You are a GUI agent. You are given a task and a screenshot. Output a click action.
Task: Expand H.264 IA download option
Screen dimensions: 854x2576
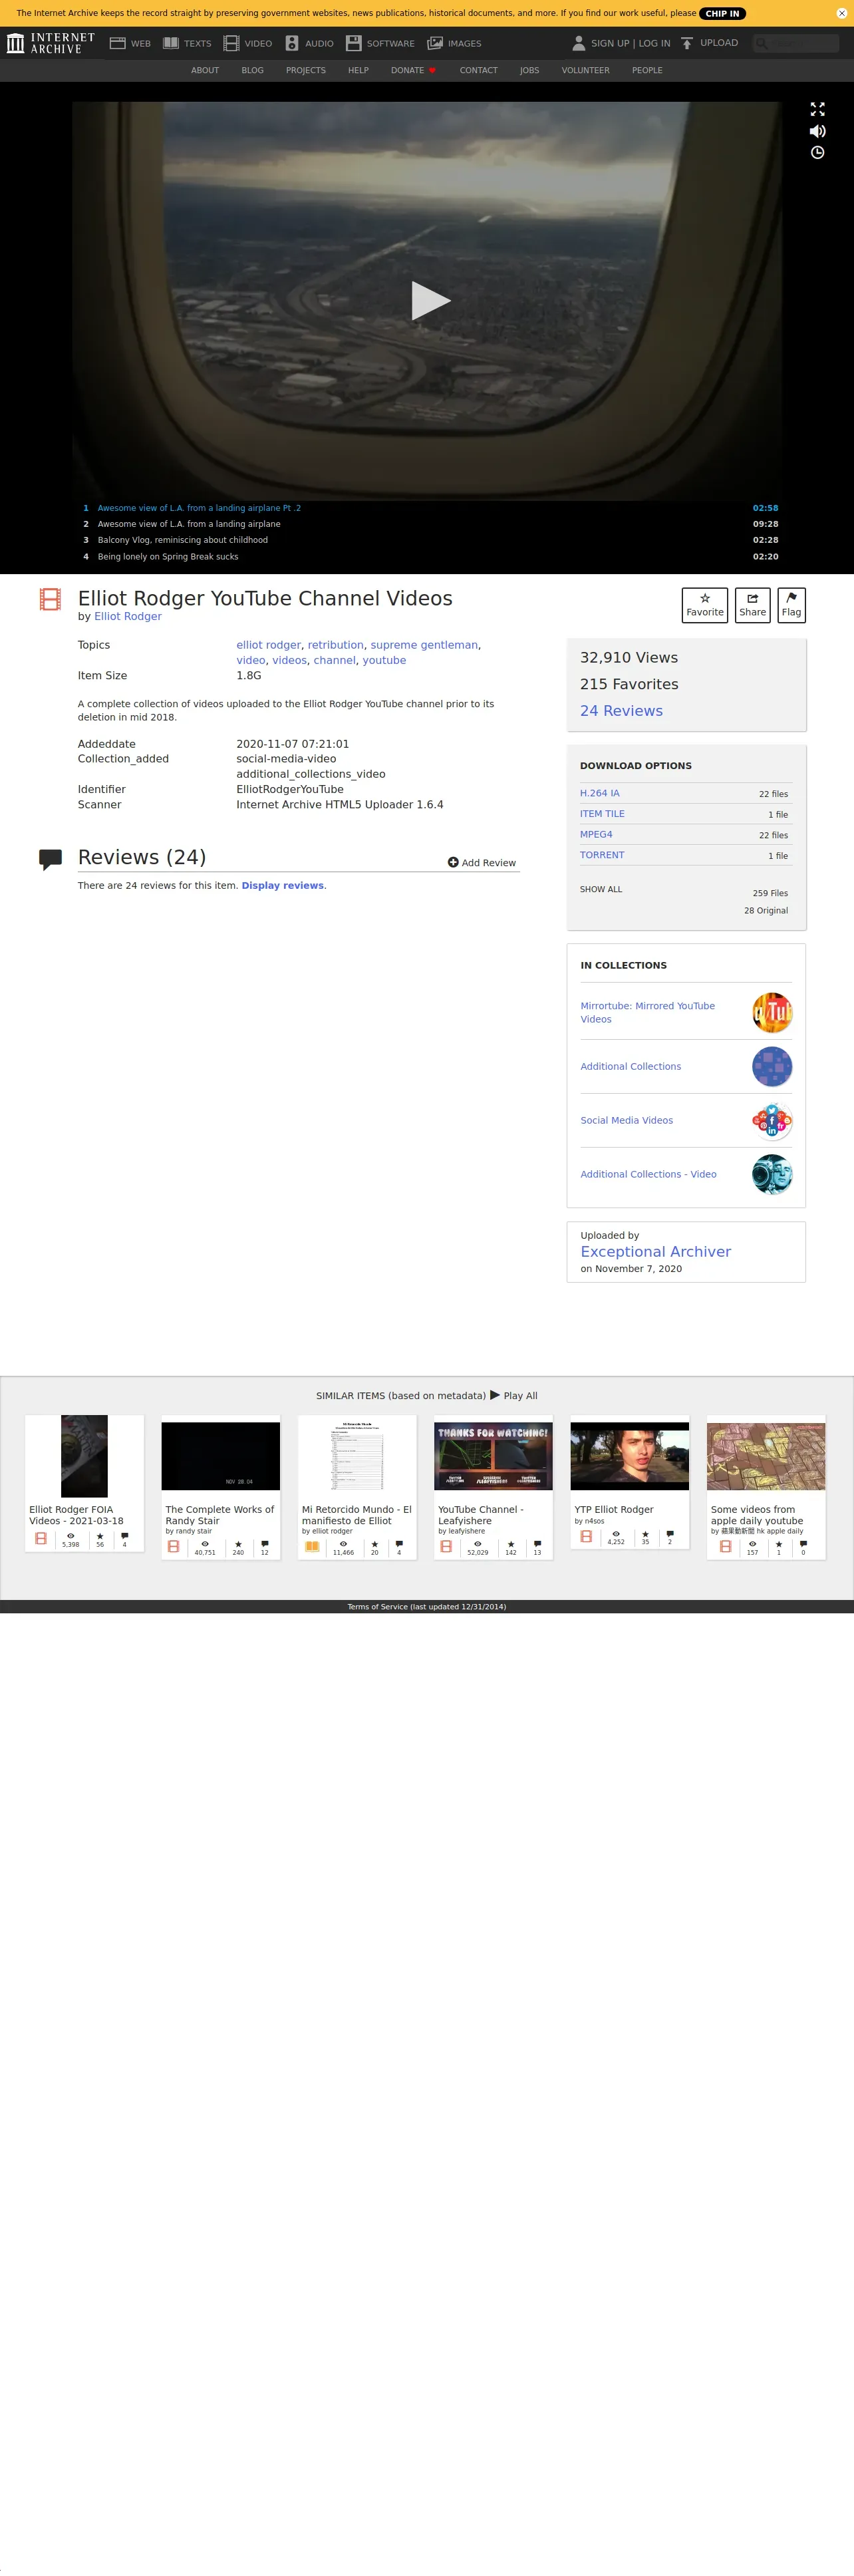click(600, 793)
